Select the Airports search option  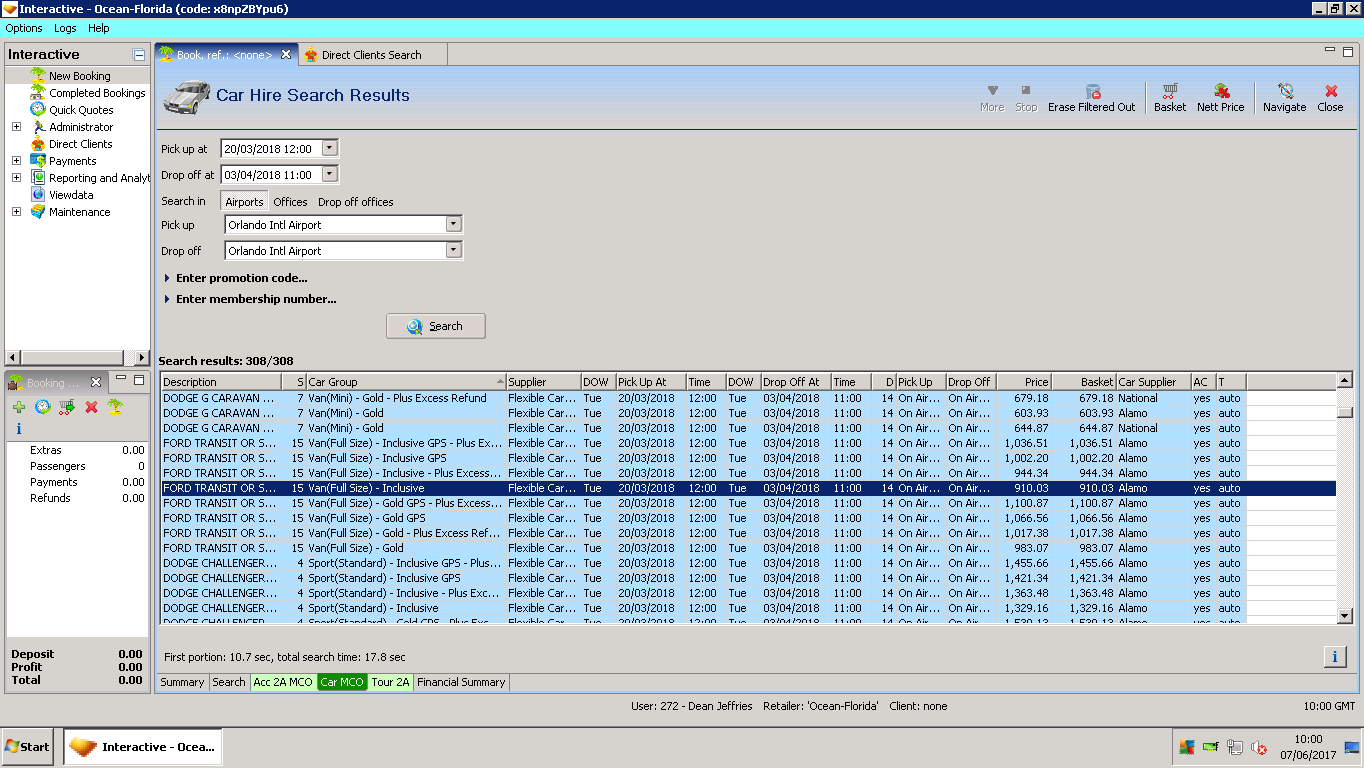[x=244, y=202]
